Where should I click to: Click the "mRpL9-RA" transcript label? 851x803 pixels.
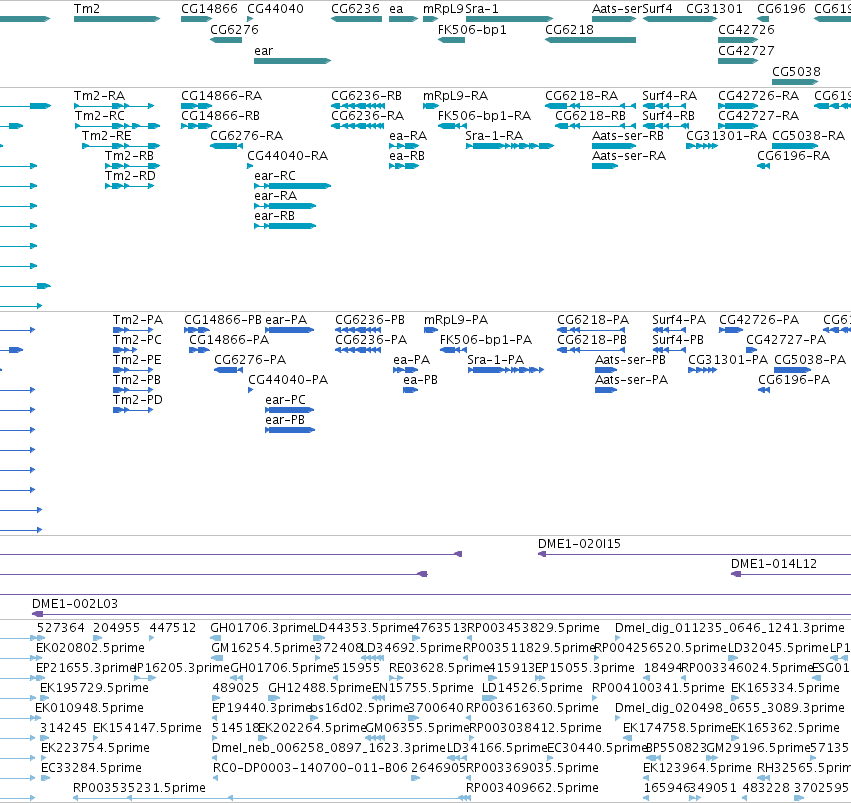pyautogui.click(x=455, y=96)
